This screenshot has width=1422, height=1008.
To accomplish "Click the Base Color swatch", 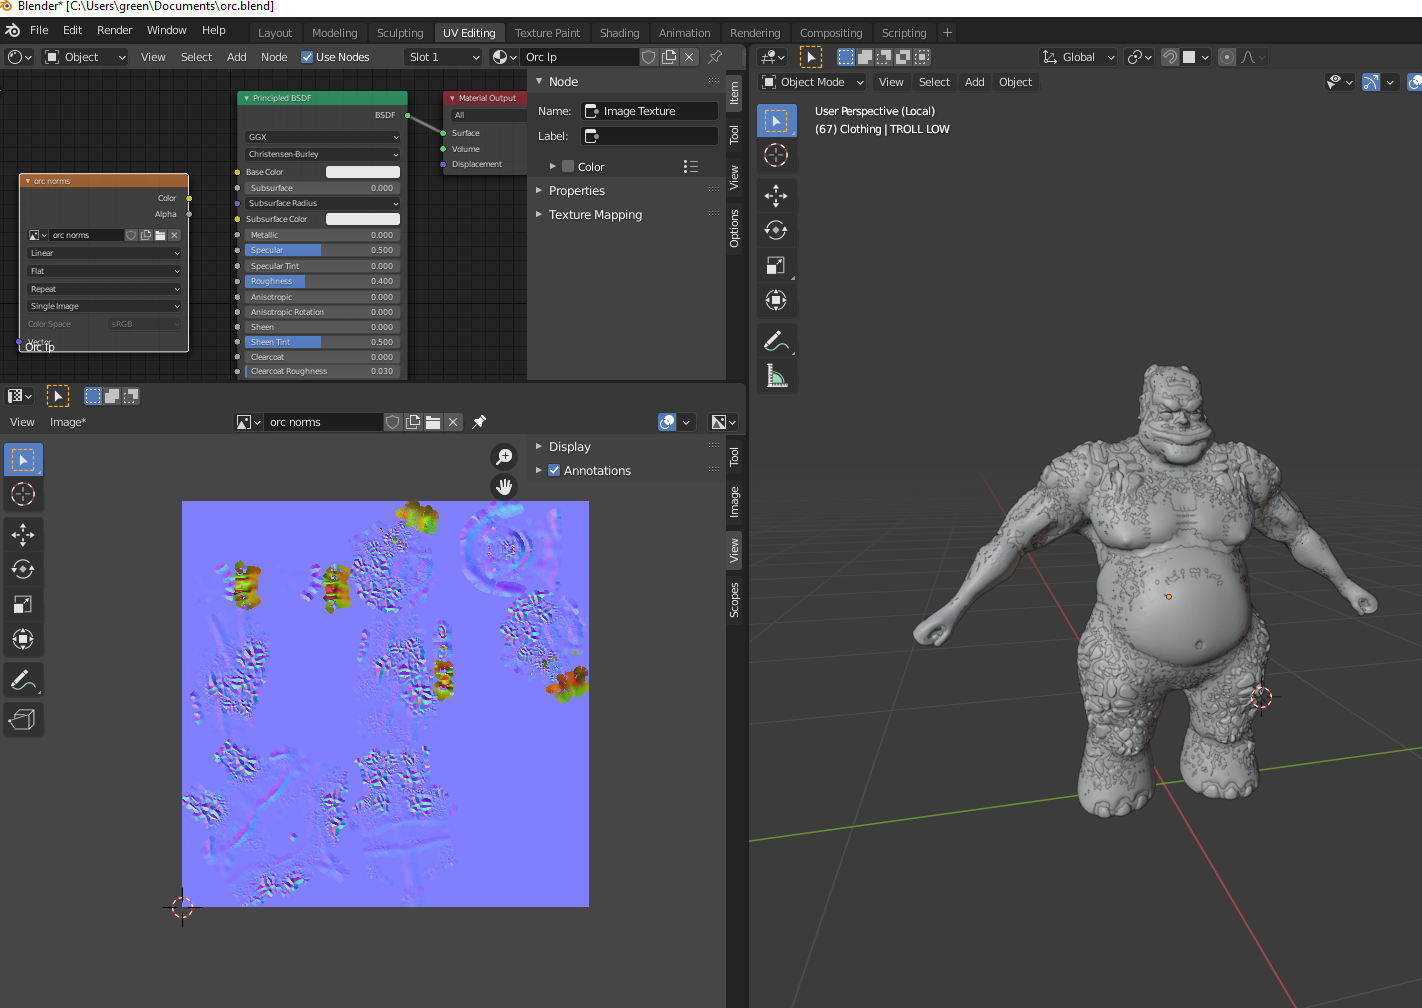I will 362,172.
